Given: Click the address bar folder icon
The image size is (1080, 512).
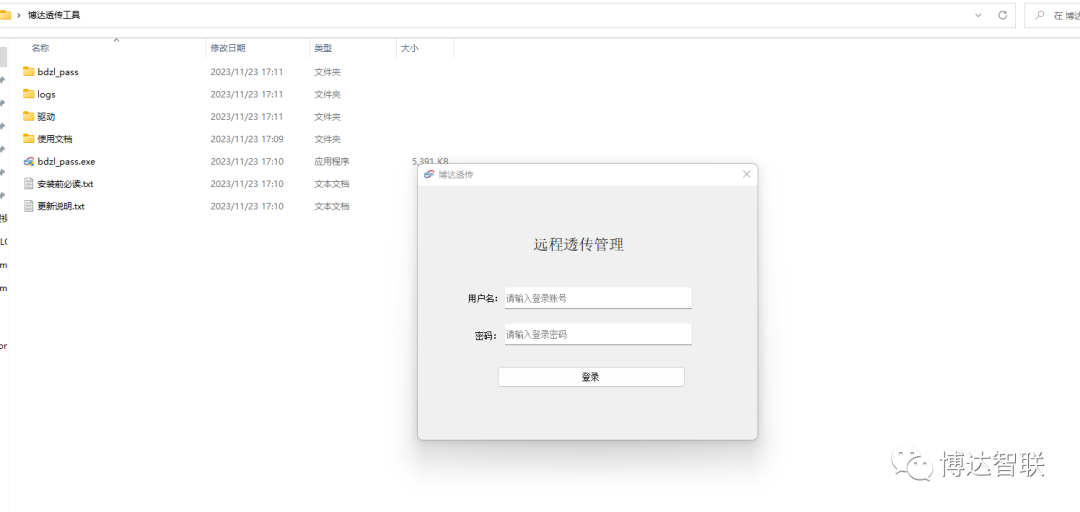Looking at the screenshot, I should 5,14.
